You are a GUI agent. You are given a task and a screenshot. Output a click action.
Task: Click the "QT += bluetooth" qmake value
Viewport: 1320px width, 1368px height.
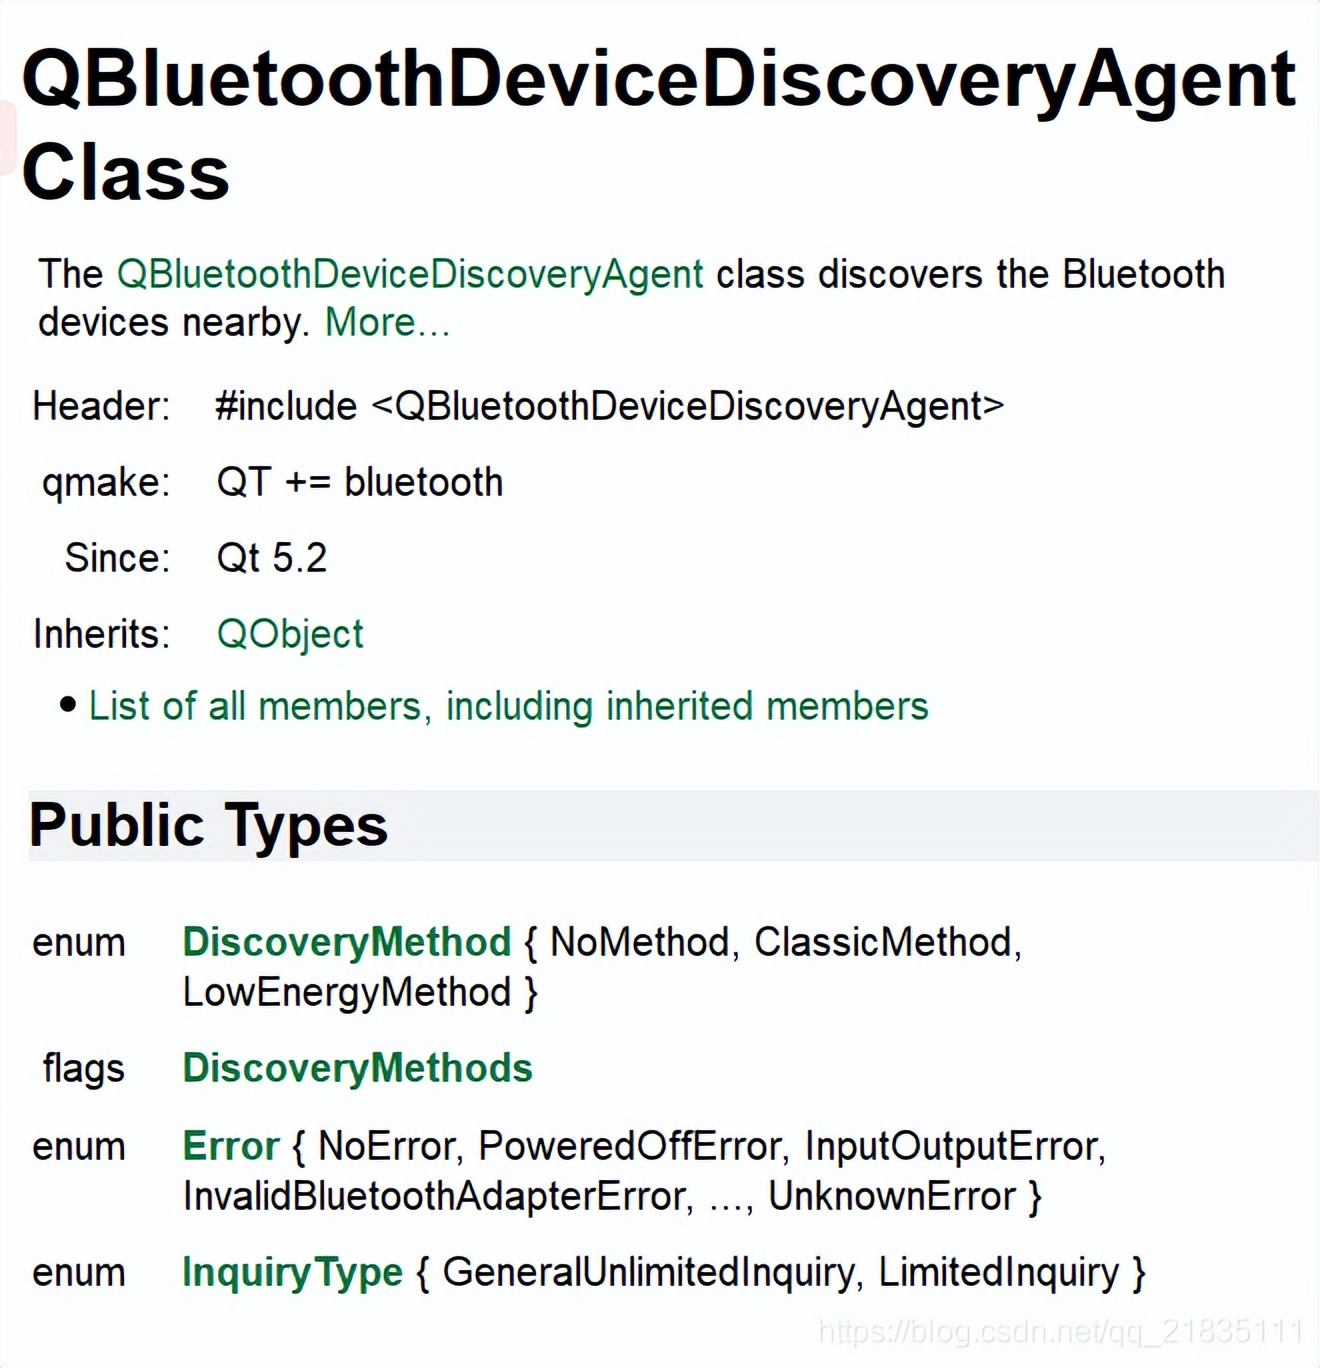click(x=359, y=482)
